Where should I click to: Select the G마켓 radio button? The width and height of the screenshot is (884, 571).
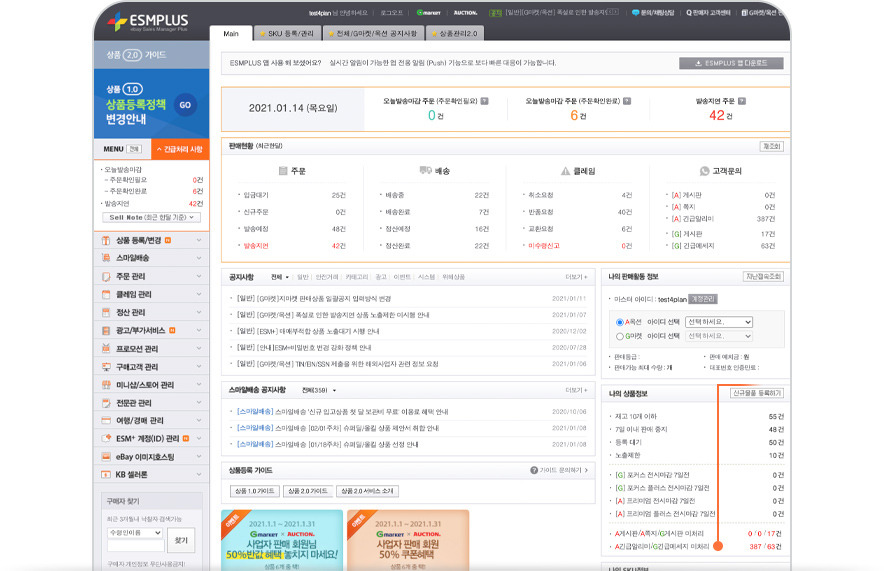(x=620, y=337)
